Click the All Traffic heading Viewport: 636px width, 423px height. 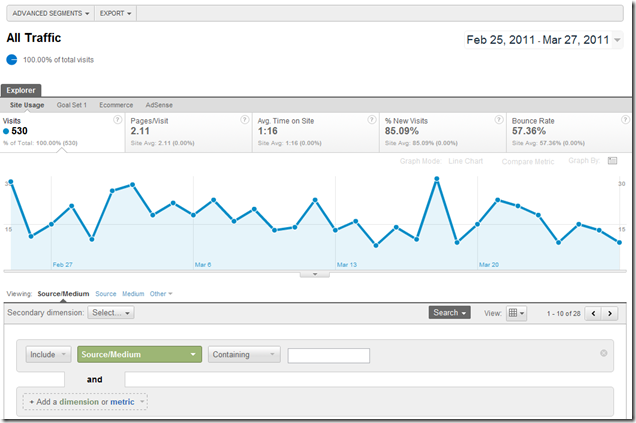(34, 38)
